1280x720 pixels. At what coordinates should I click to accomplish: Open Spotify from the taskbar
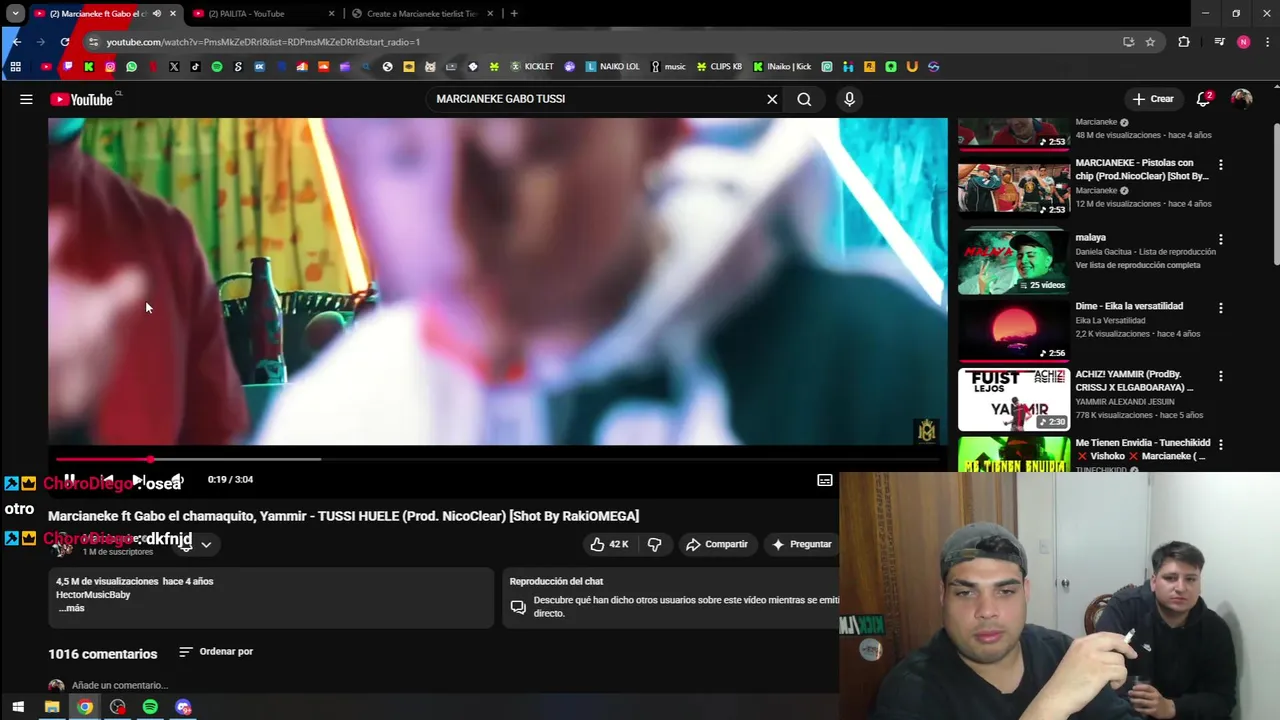tap(150, 707)
